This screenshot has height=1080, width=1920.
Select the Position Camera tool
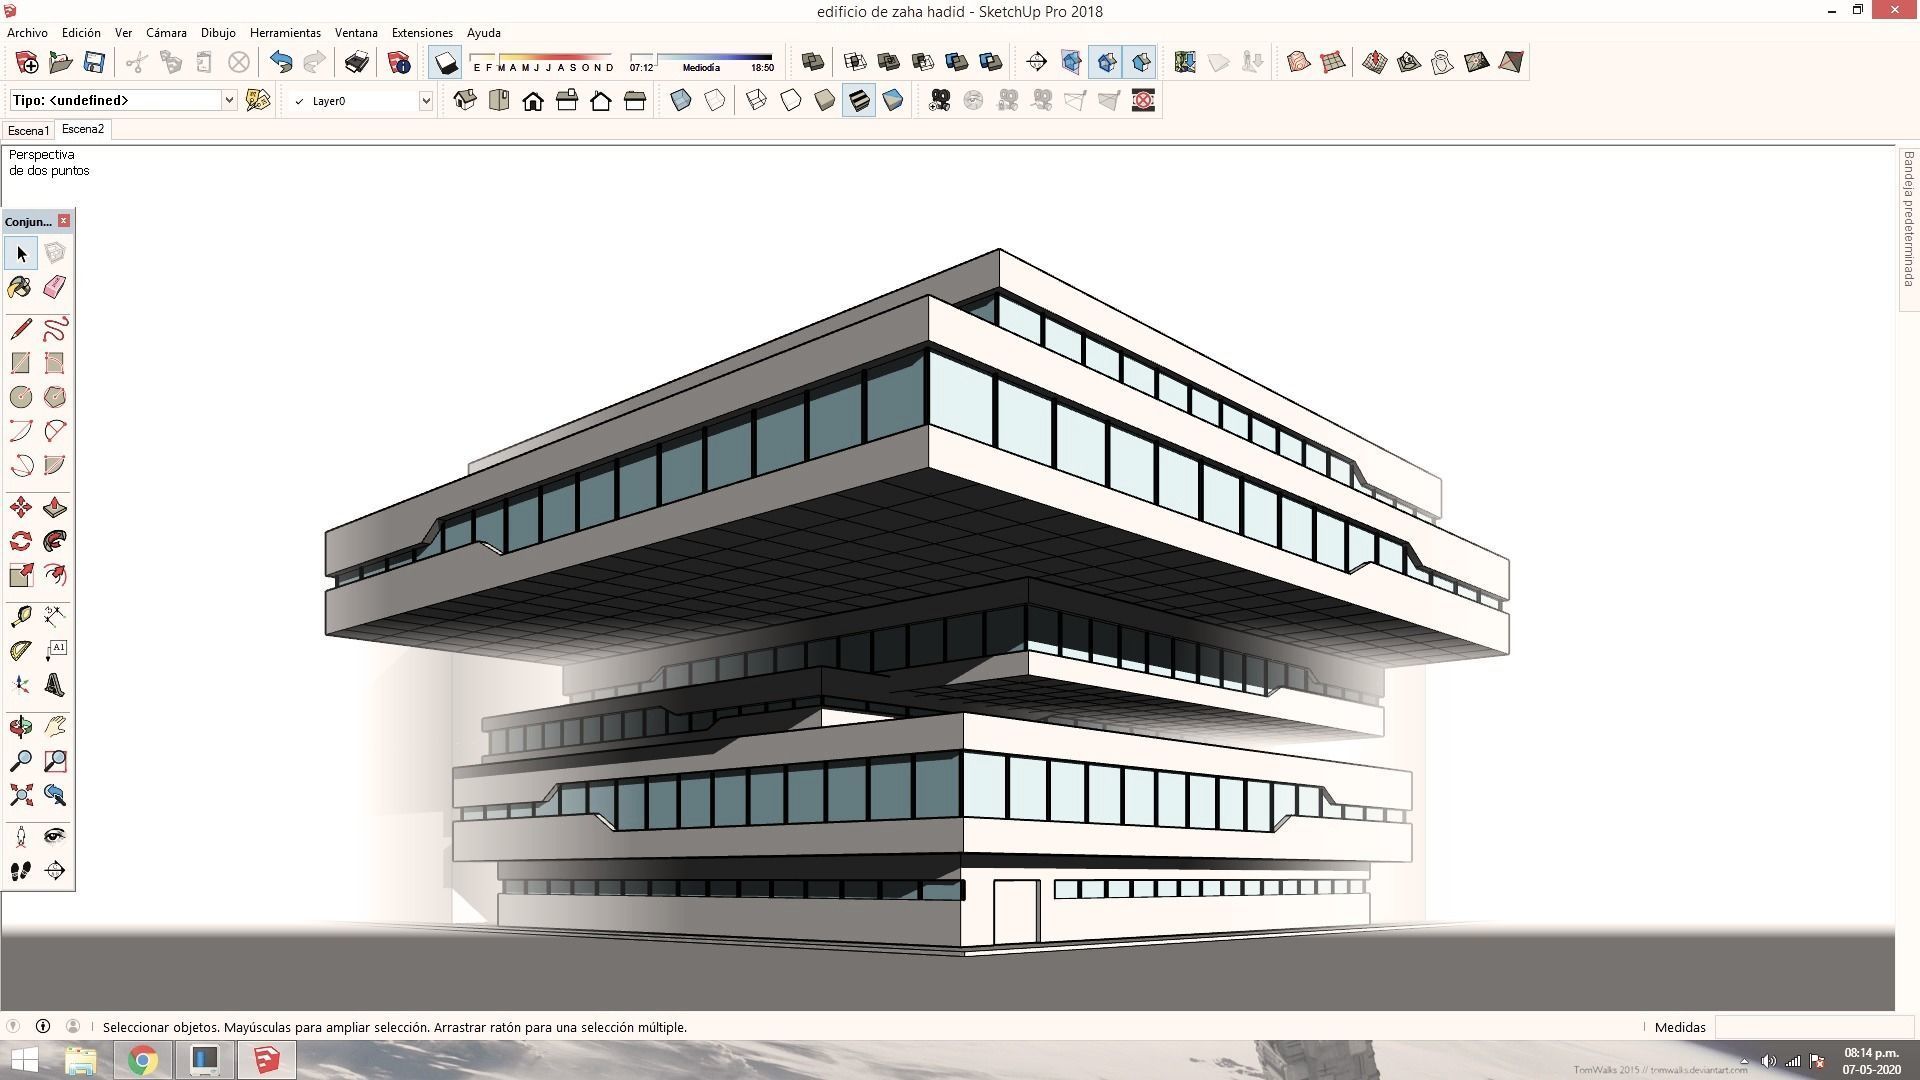point(21,836)
